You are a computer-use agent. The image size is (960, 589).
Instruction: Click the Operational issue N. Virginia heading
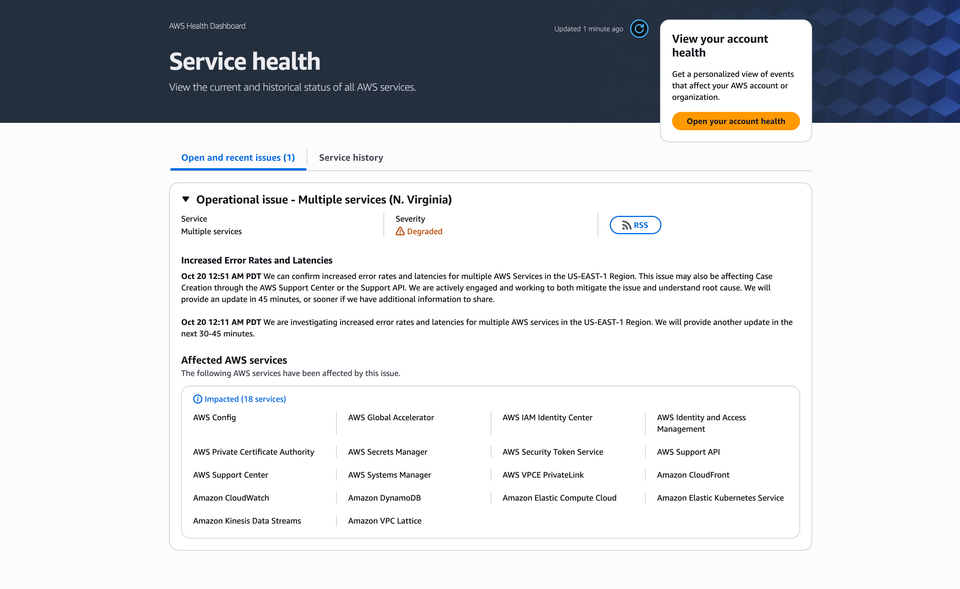pos(324,200)
